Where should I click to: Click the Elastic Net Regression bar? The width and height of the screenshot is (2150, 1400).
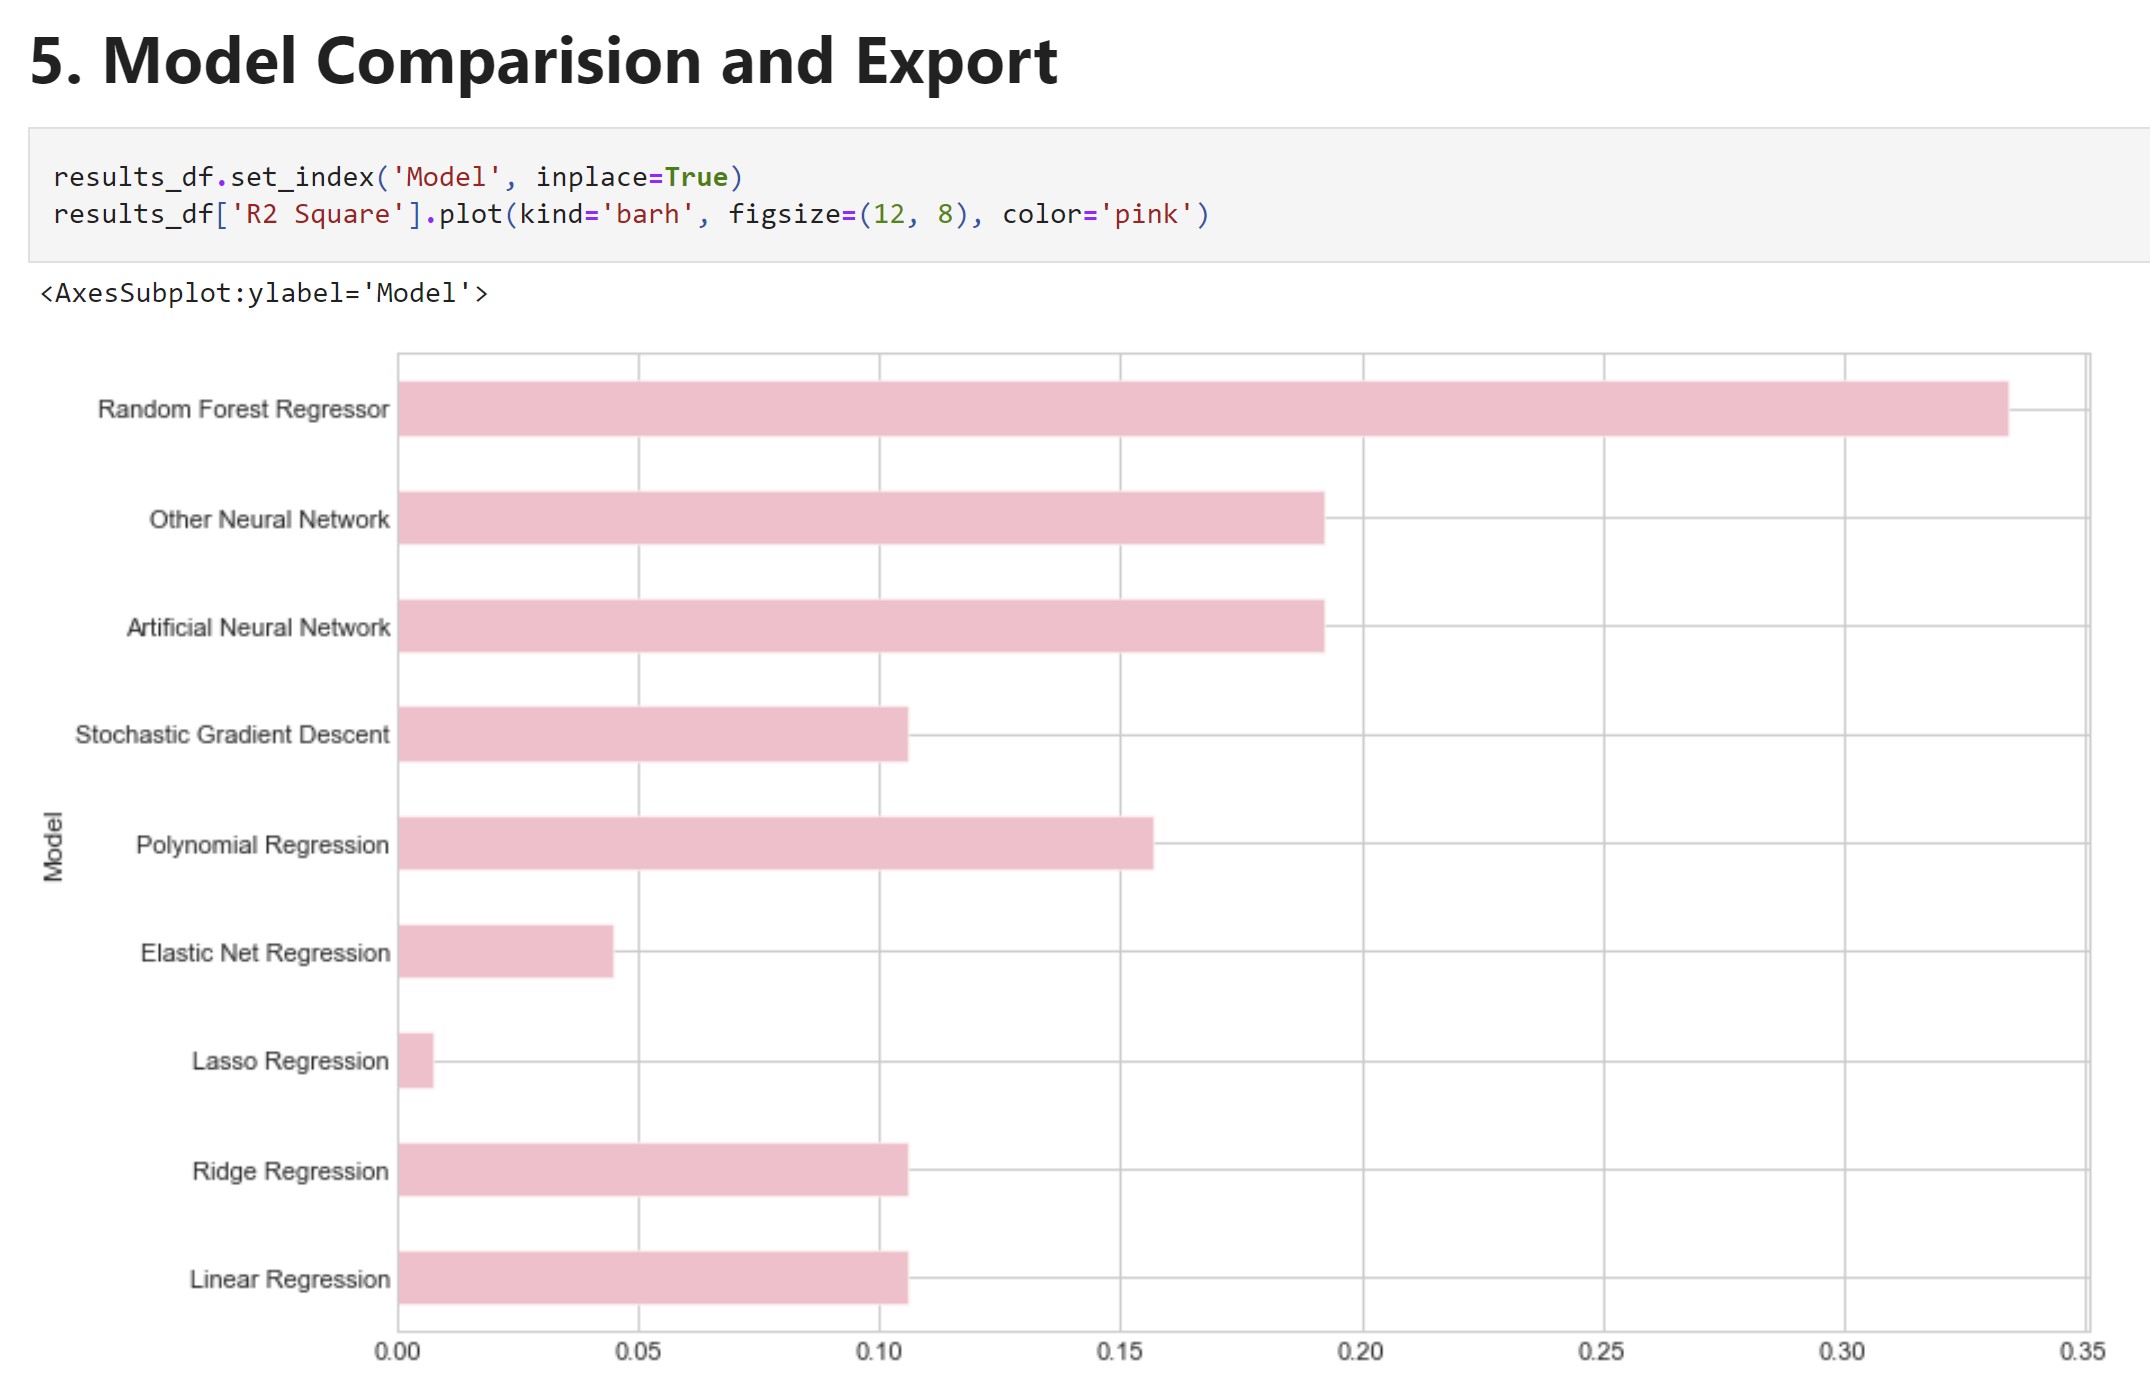point(505,951)
